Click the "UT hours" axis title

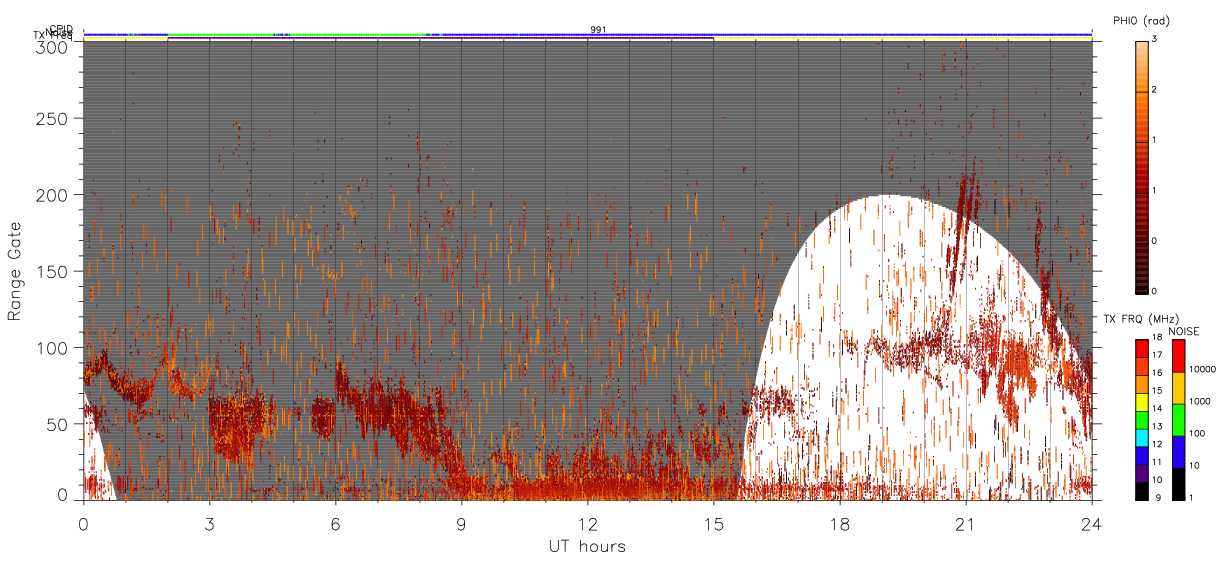(587, 546)
